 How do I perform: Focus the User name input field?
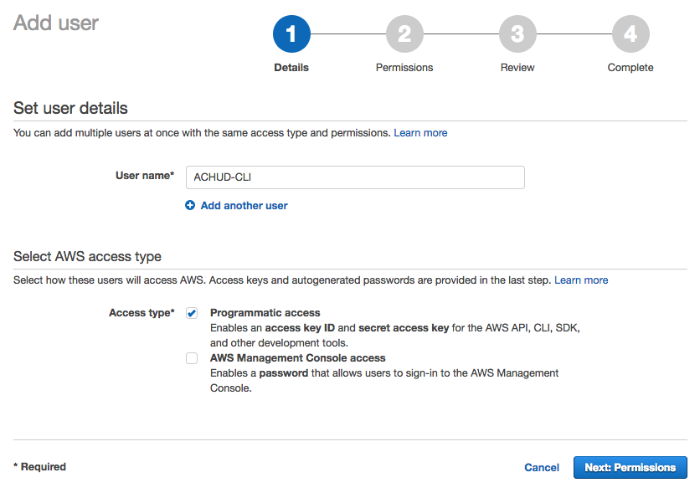355,177
